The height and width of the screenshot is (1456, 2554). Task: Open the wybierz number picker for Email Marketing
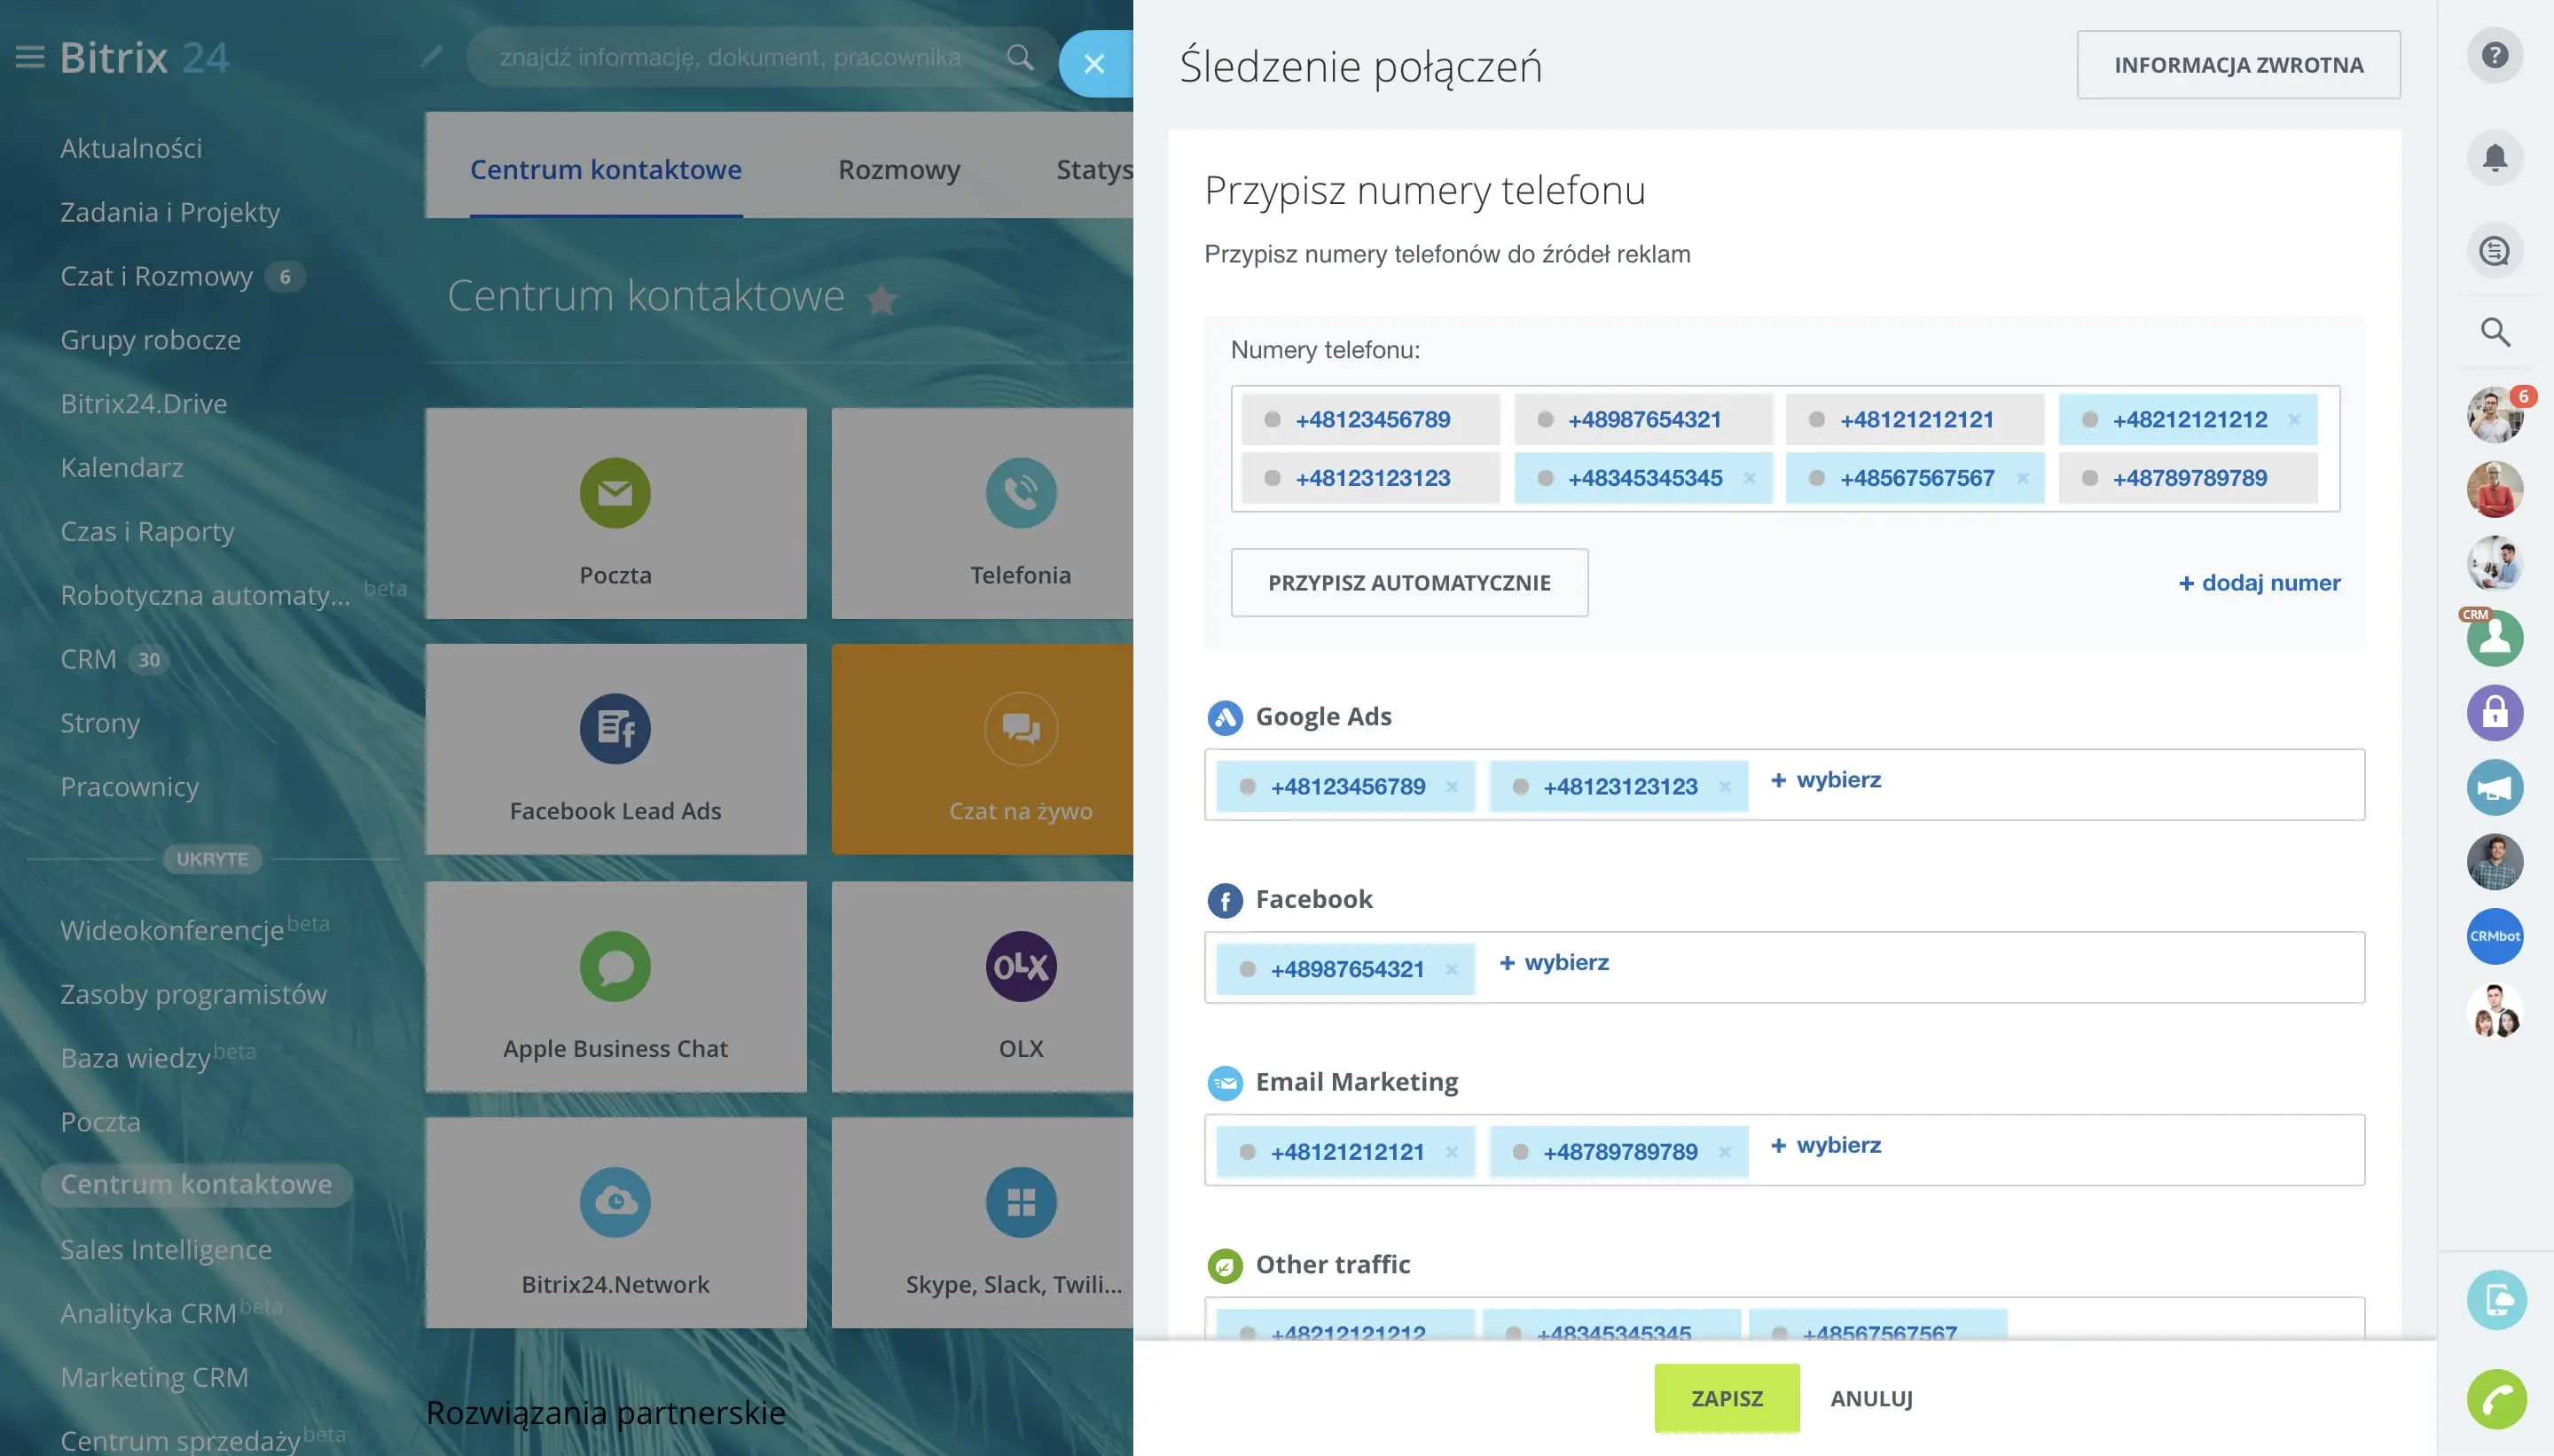[1826, 1145]
